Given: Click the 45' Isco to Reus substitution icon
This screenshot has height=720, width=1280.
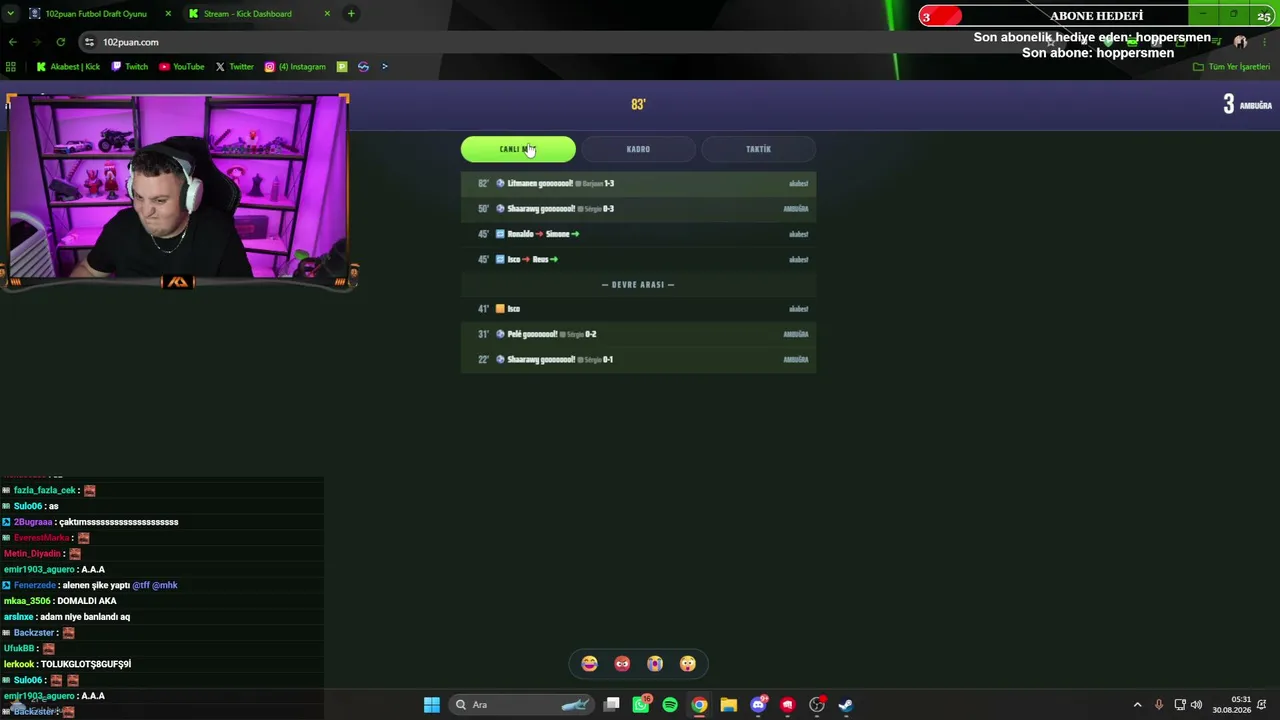Looking at the screenshot, I should [500, 259].
